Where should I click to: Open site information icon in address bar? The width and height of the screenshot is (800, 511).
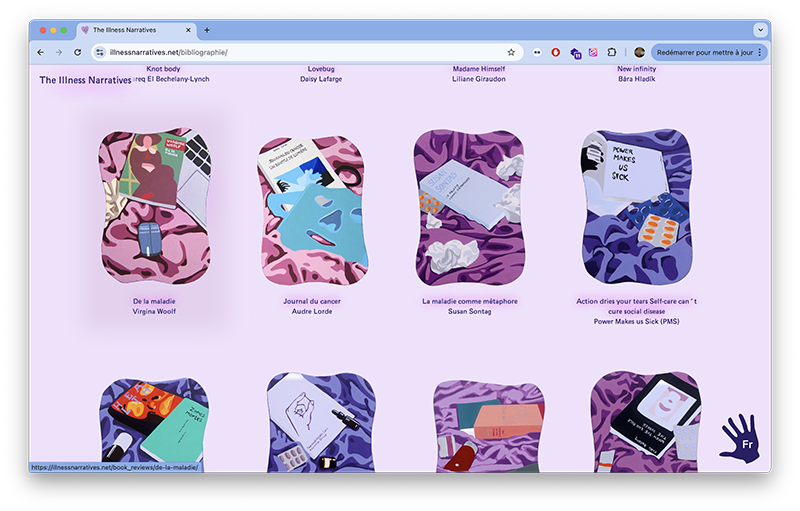coord(100,52)
